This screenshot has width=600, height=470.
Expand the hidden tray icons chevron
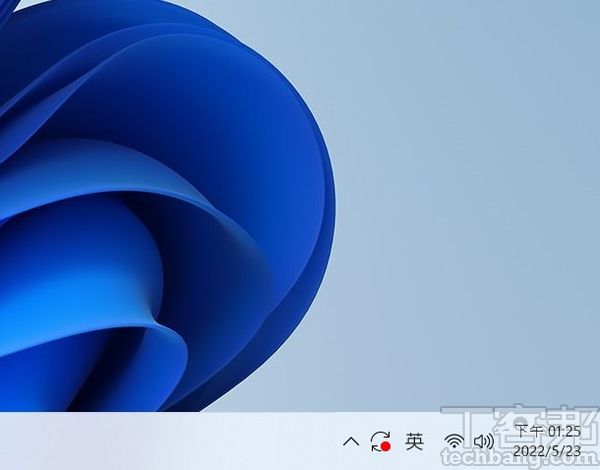tap(350, 441)
